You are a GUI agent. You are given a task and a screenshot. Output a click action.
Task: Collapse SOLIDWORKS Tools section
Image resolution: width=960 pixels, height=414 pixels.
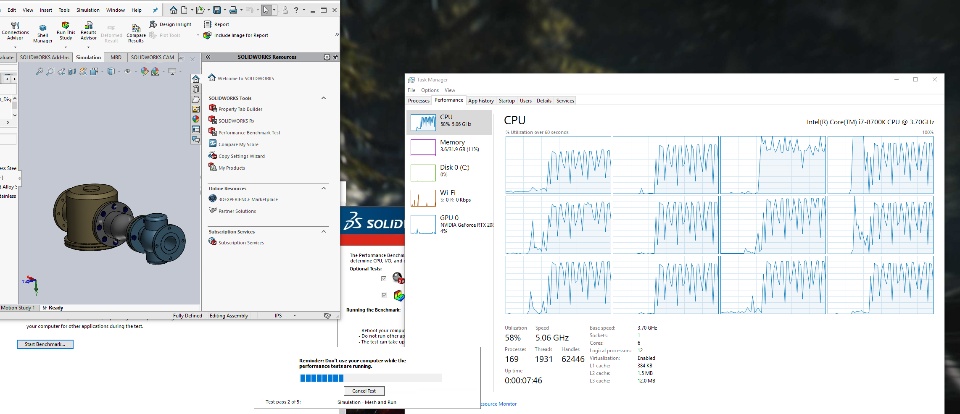click(323, 98)
